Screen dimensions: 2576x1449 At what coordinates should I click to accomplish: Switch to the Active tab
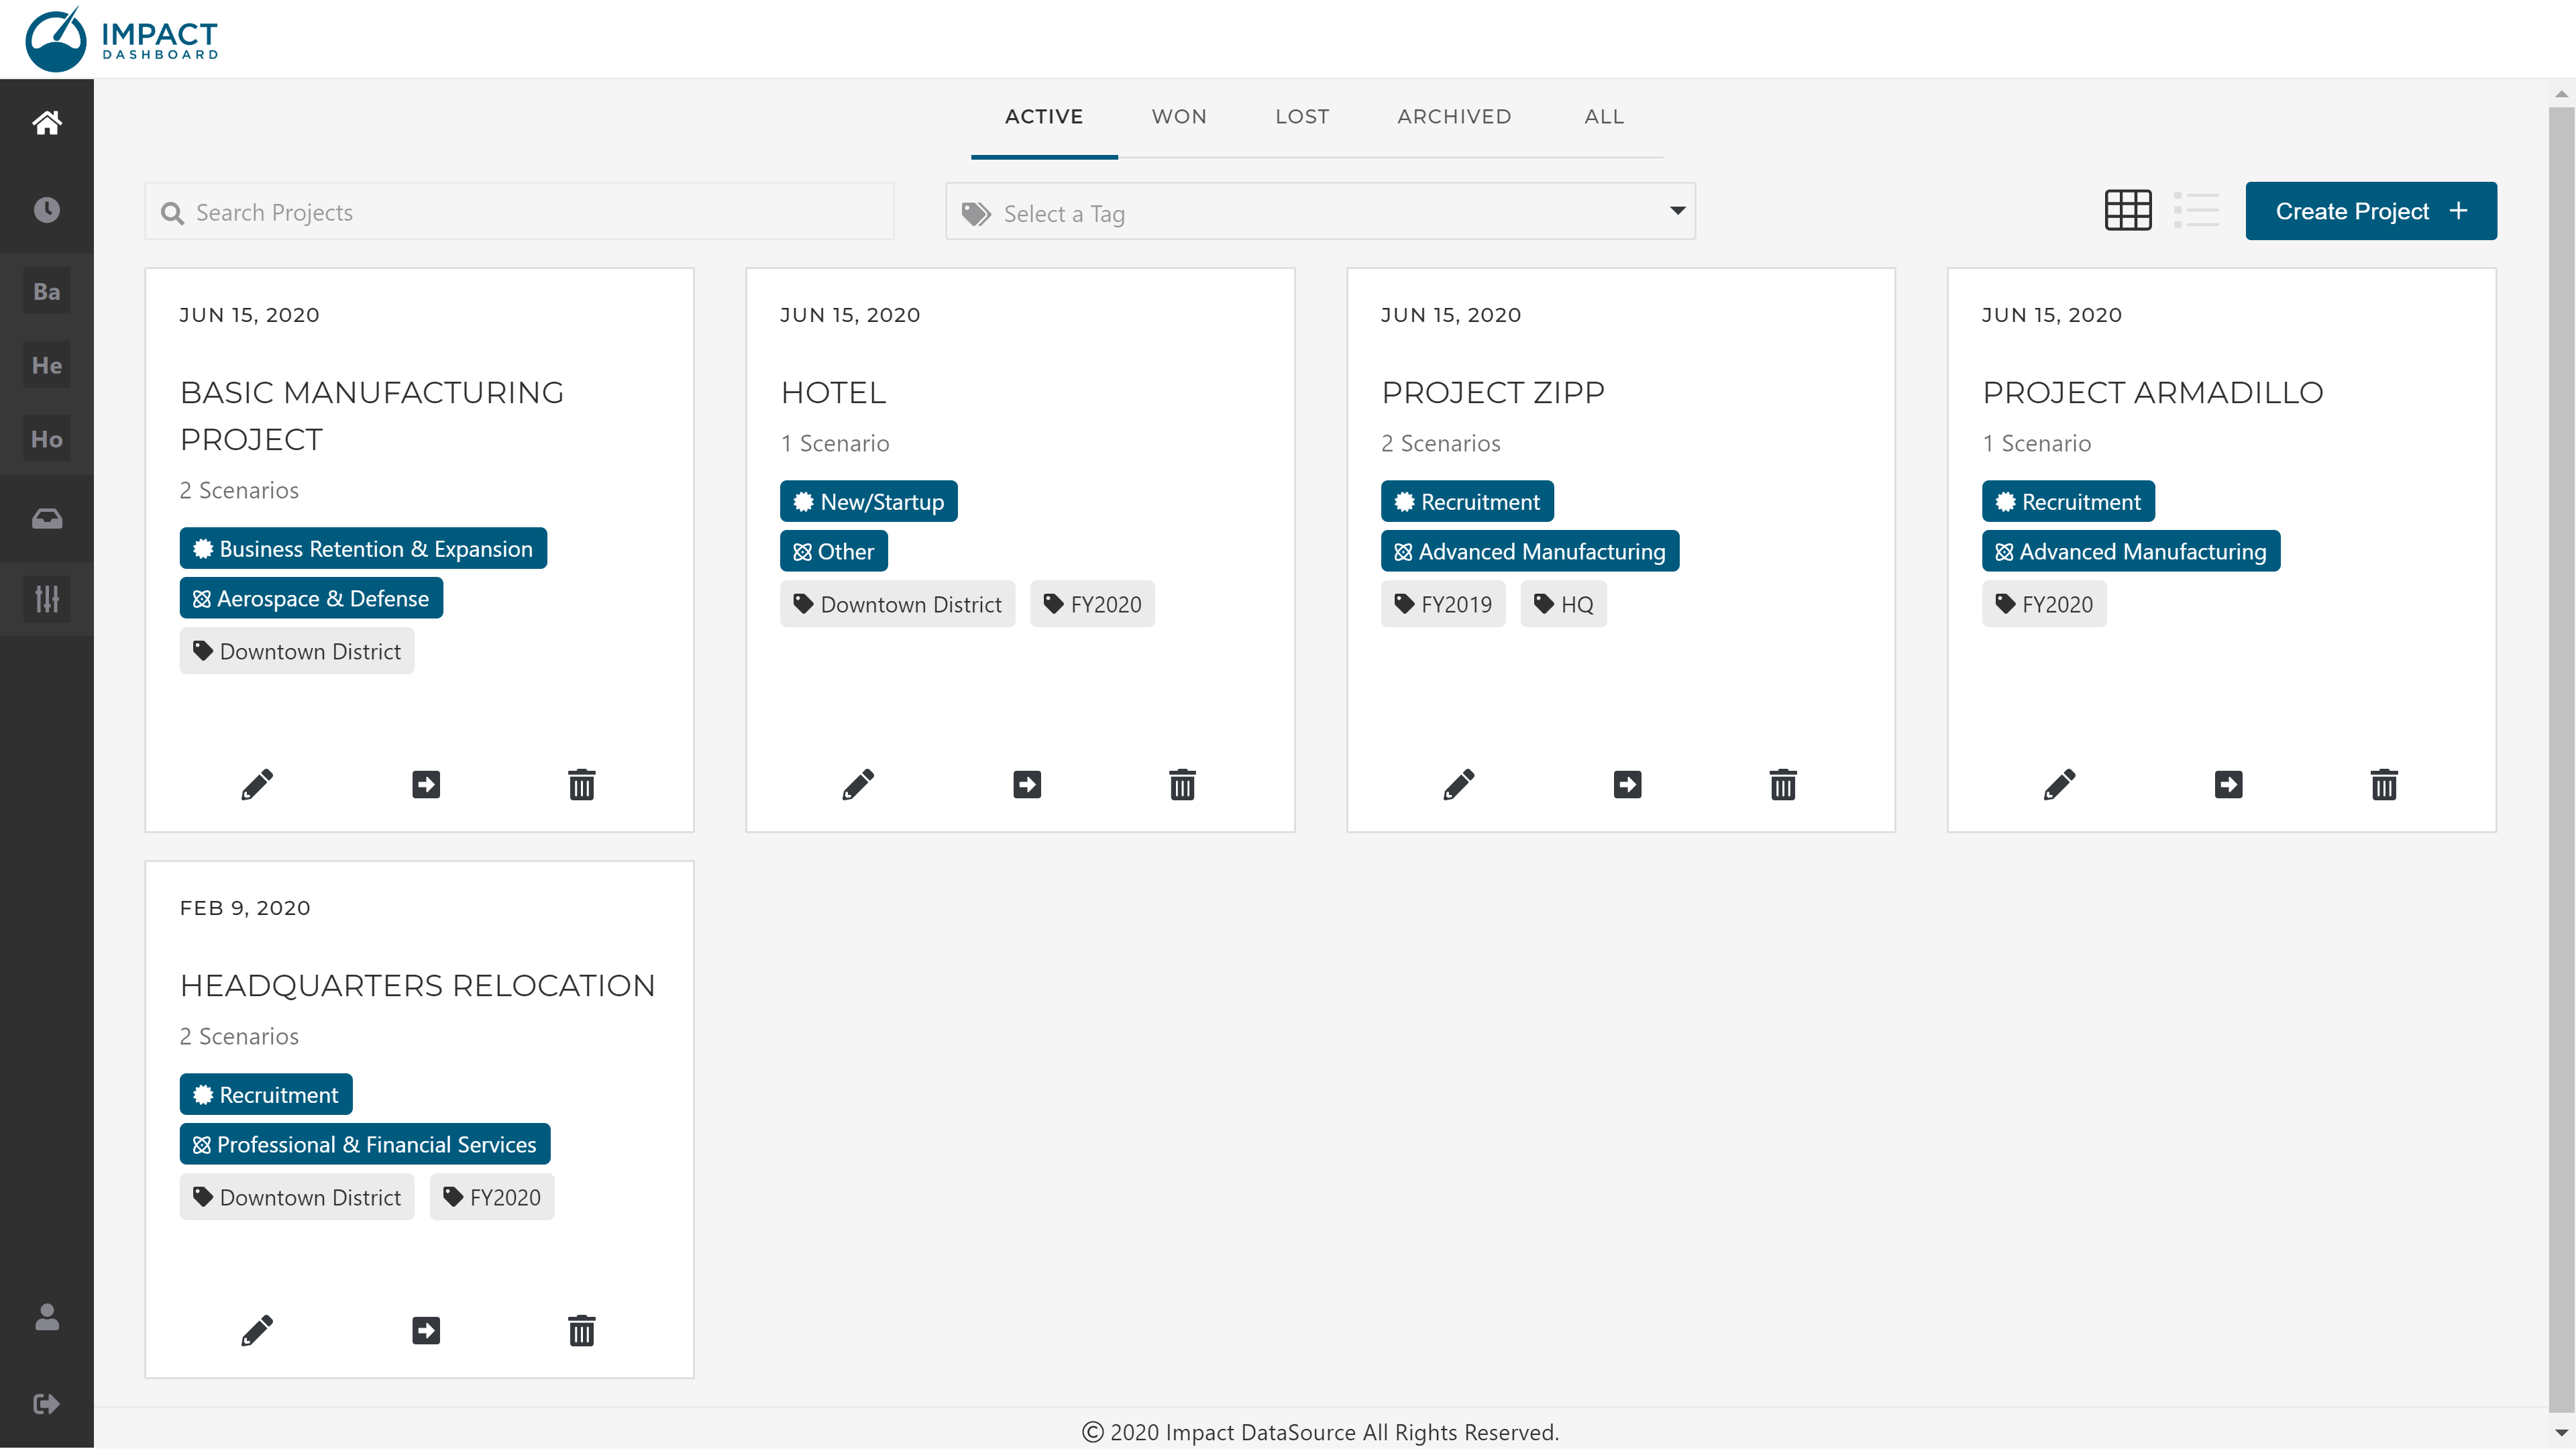[x=1044, y=117]
